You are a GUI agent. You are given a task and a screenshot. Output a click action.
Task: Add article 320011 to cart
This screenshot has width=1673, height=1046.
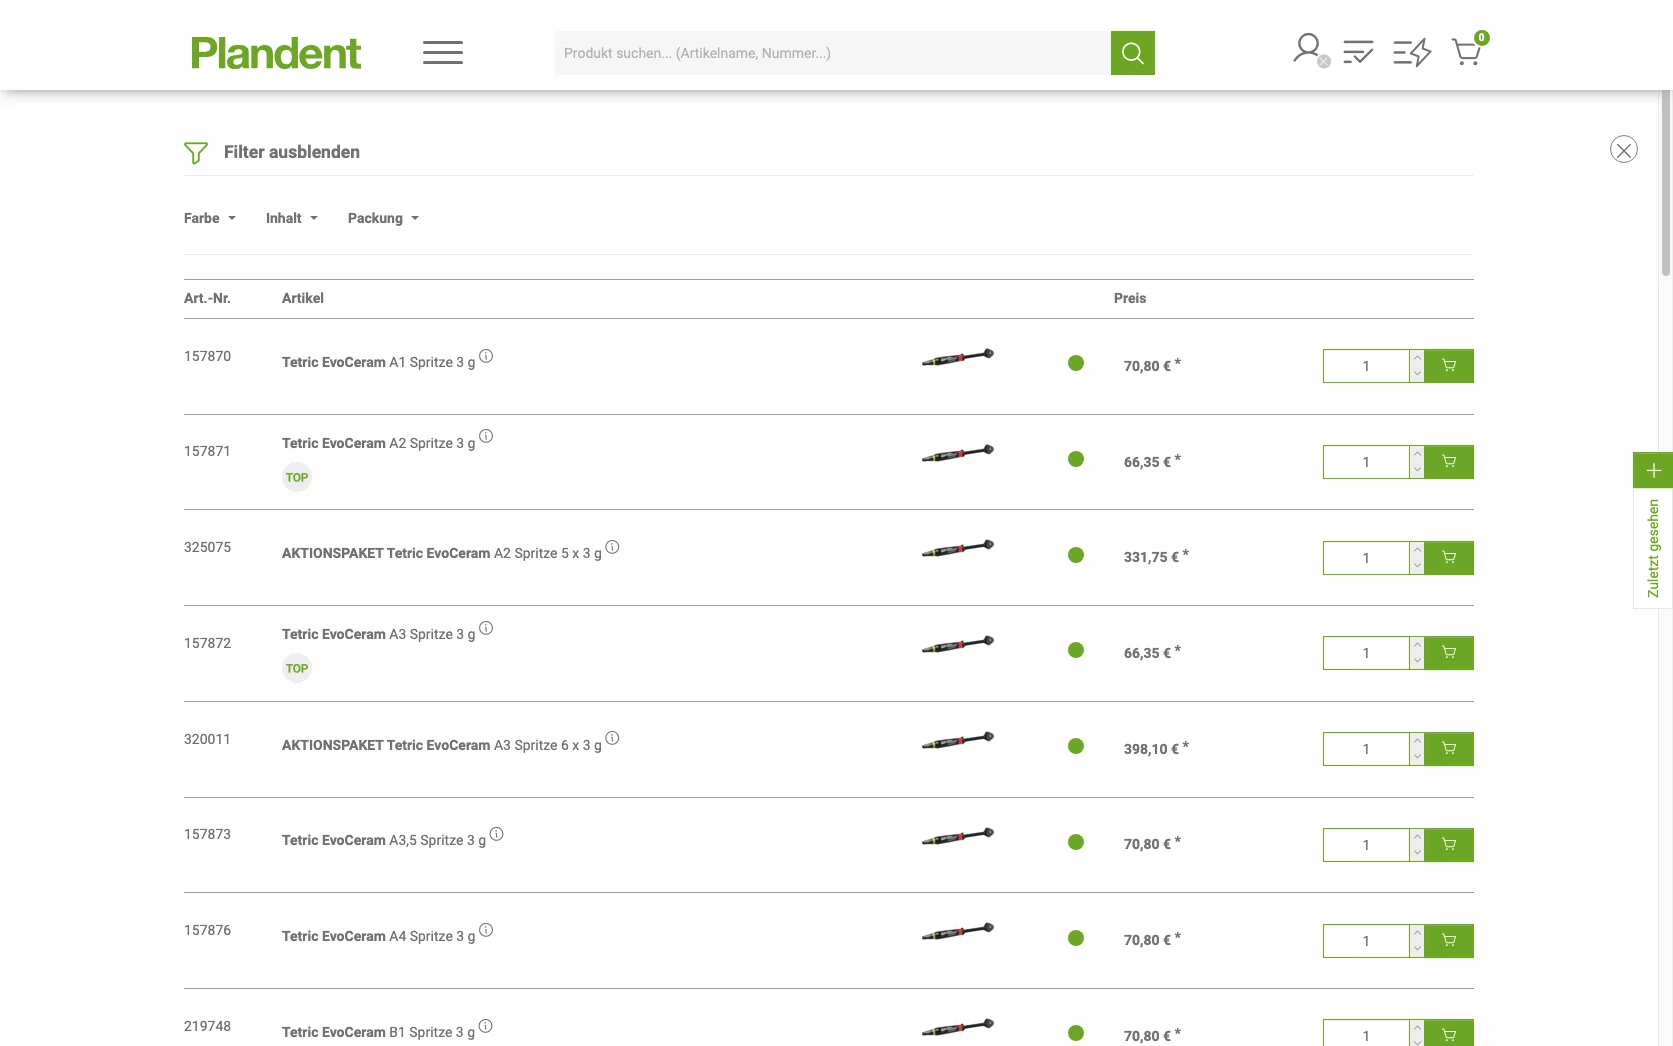(1449, 749)
